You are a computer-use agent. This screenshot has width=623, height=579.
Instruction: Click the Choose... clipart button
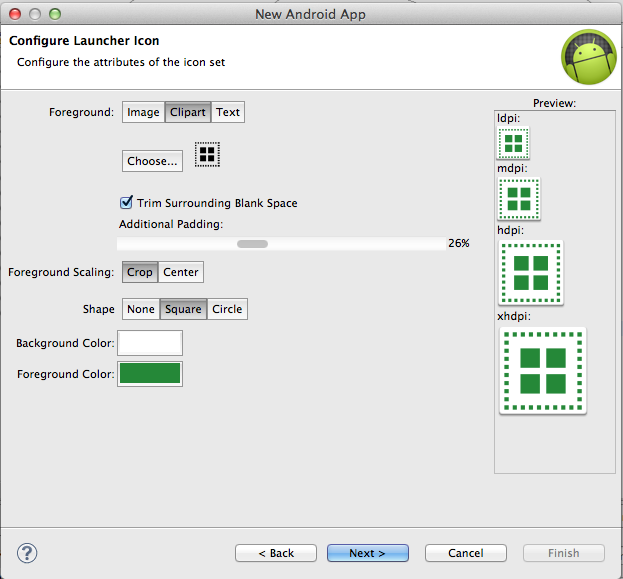point(152,161)
